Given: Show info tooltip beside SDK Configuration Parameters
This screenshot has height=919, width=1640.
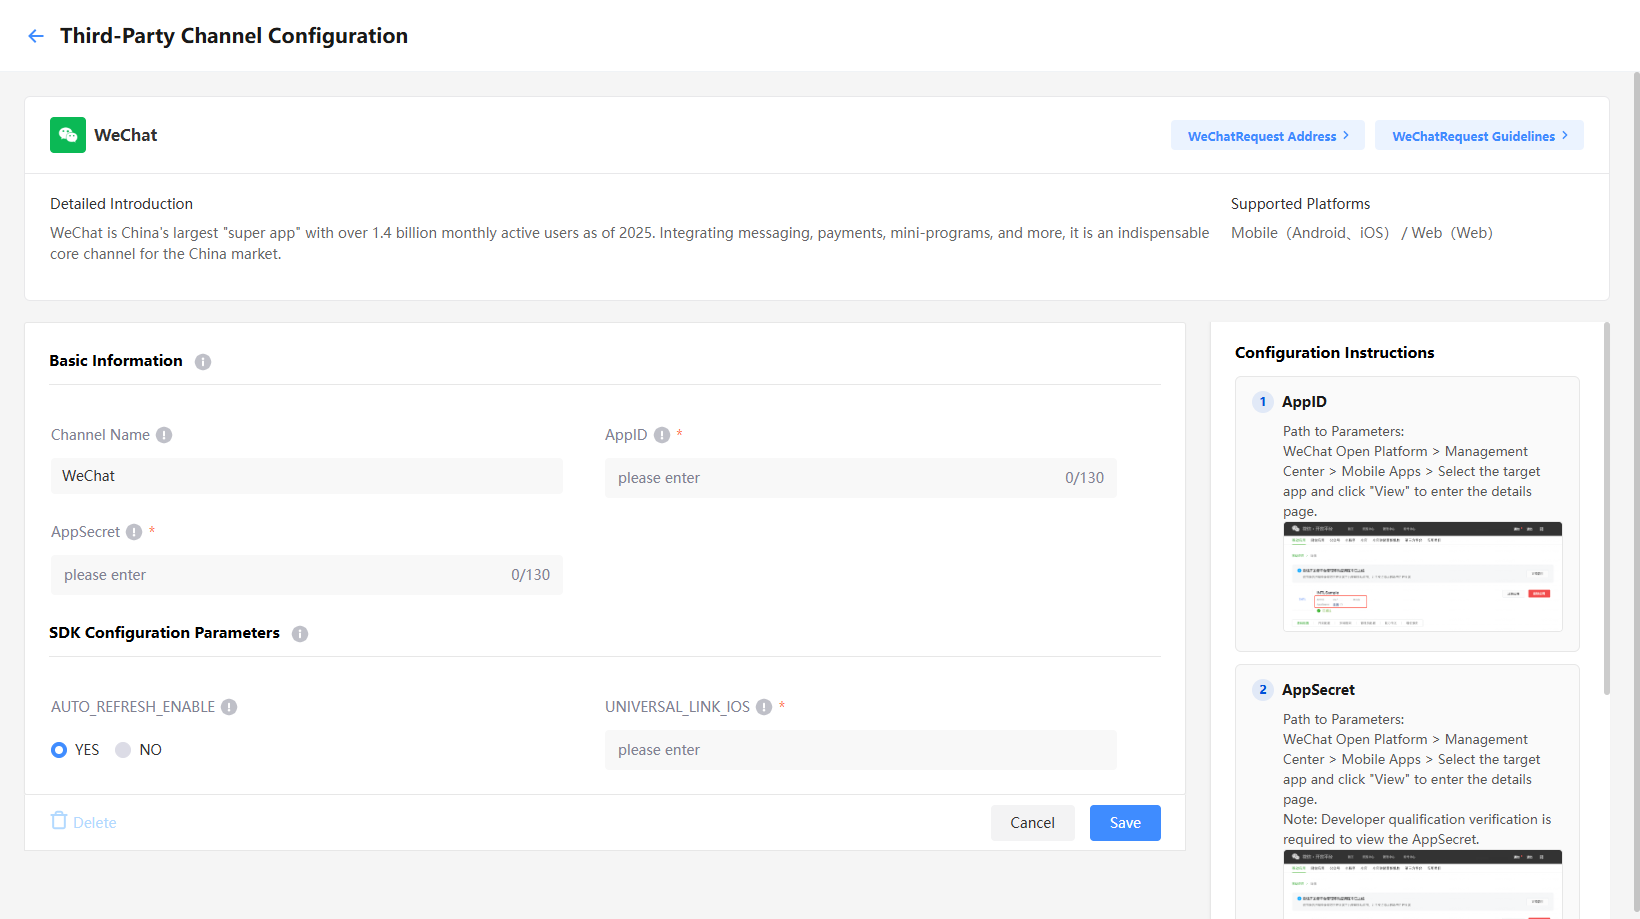Looking at the screenshot, I should tap(300, 634).
